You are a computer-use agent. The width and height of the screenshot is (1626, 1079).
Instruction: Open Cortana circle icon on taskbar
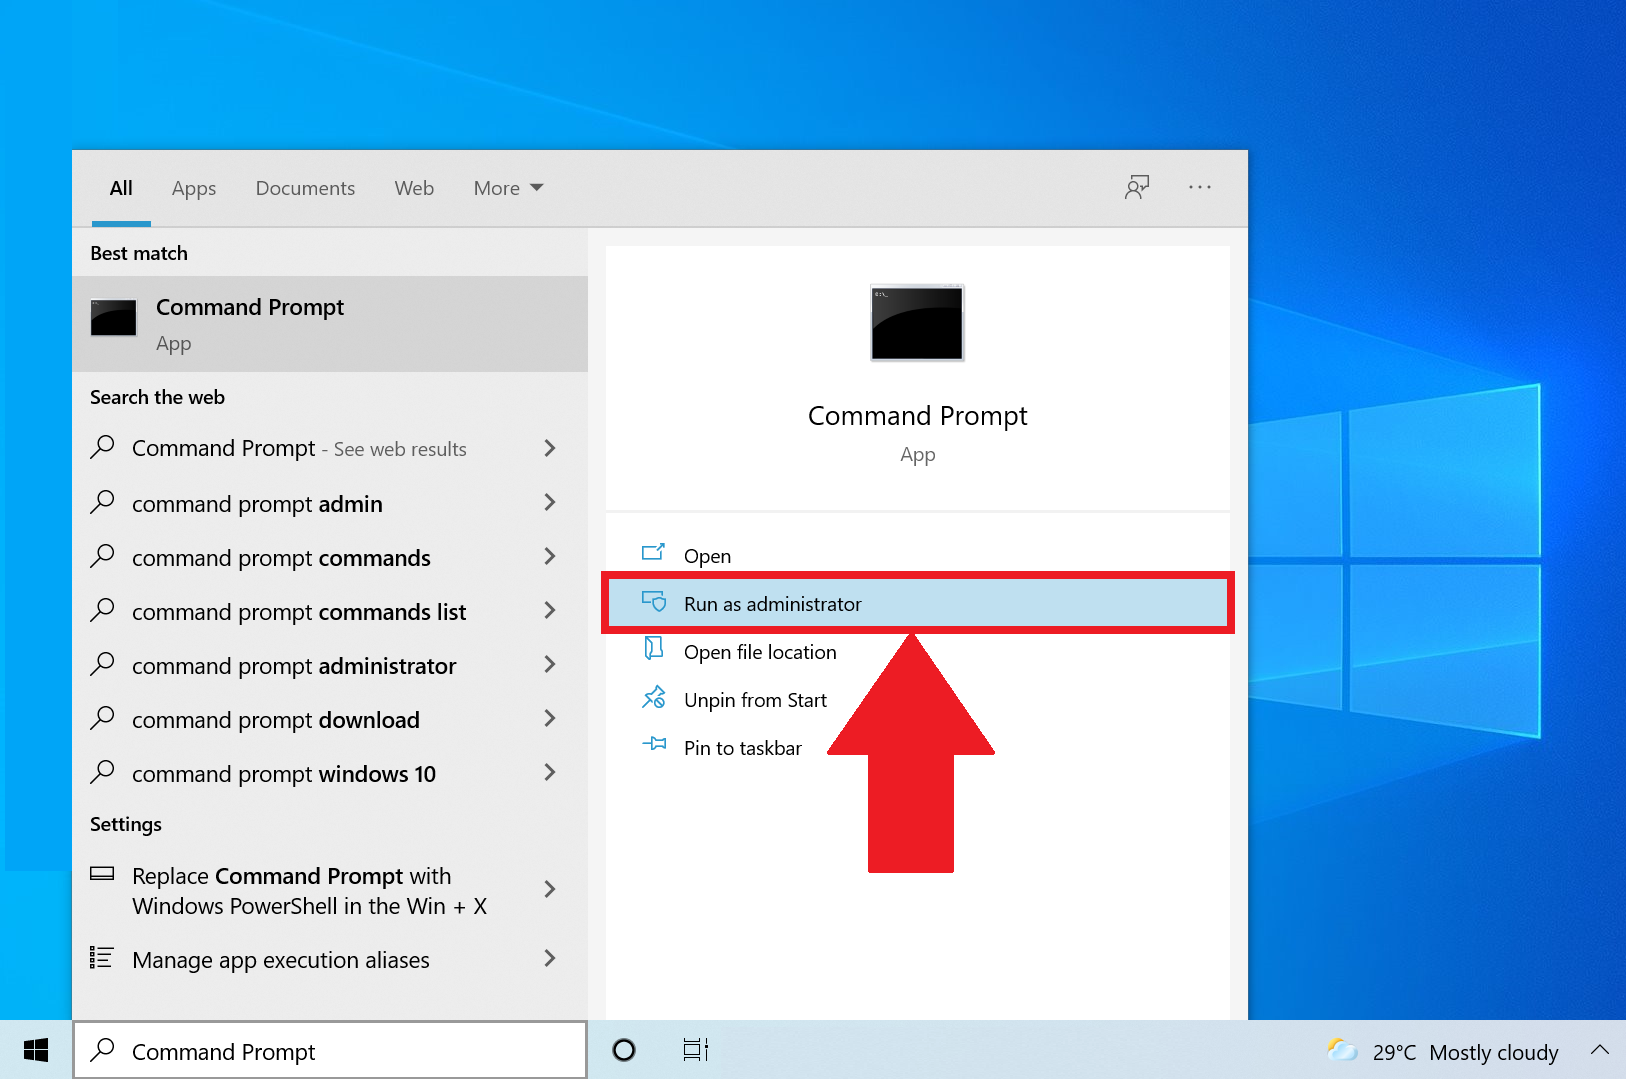[624, 1050]
